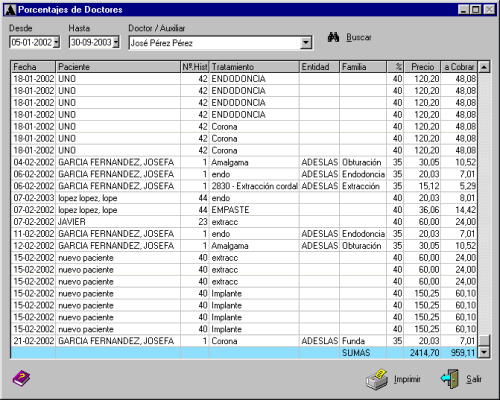Viewport: 500px width, 400px height.
Task: Click the Imprimir button label
Action: (x=407, y=379)
